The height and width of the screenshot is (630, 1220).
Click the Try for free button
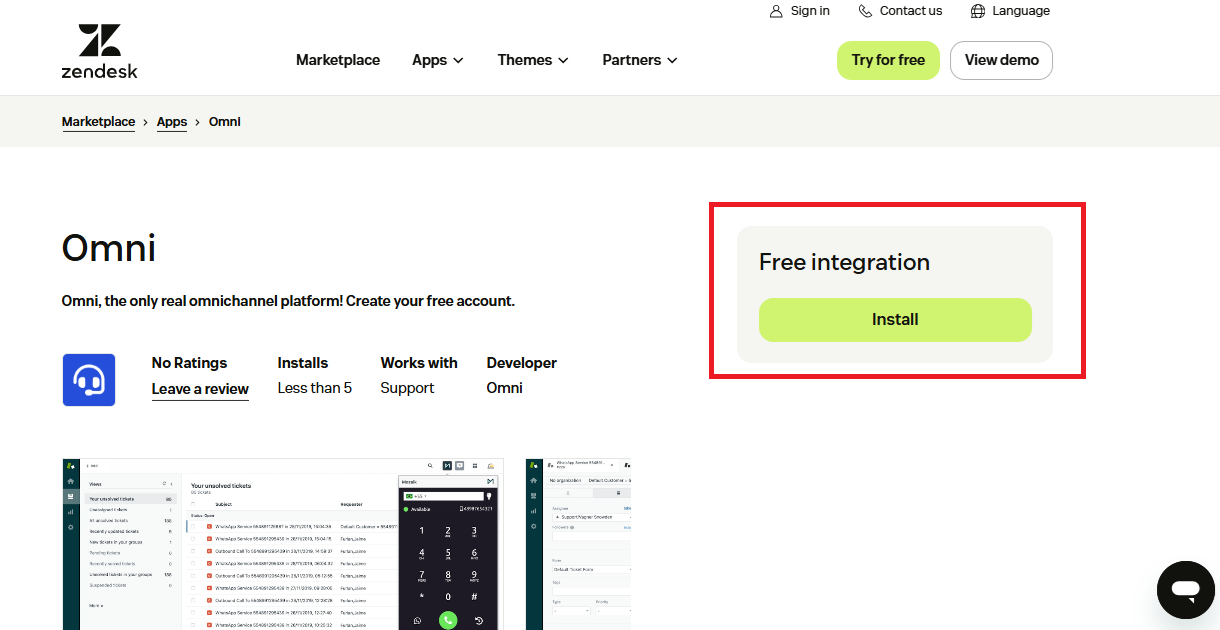pos(888,60)
